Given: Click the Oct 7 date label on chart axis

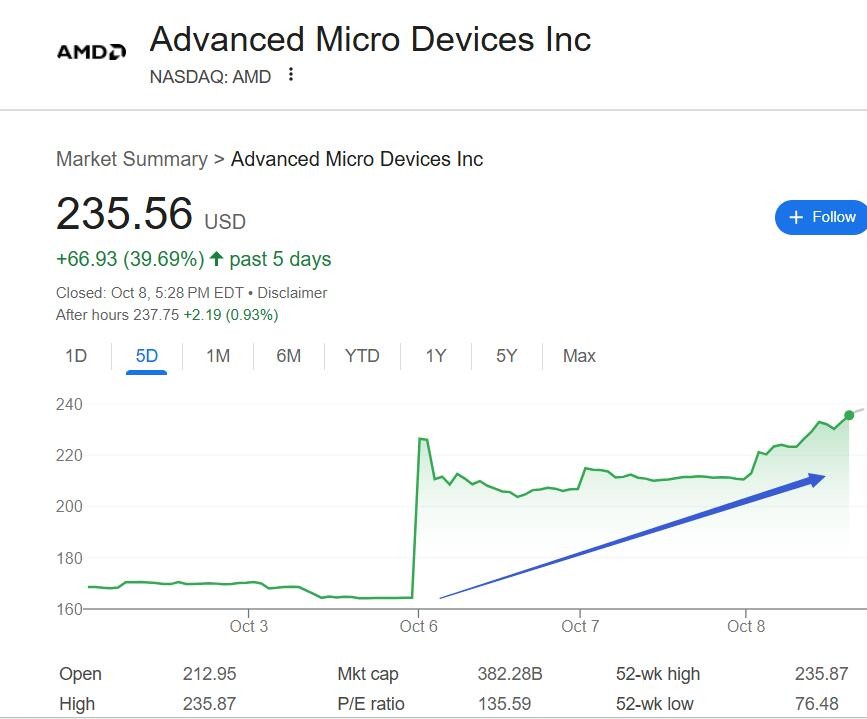Looking at the screenshot, I should pos(580,627).
